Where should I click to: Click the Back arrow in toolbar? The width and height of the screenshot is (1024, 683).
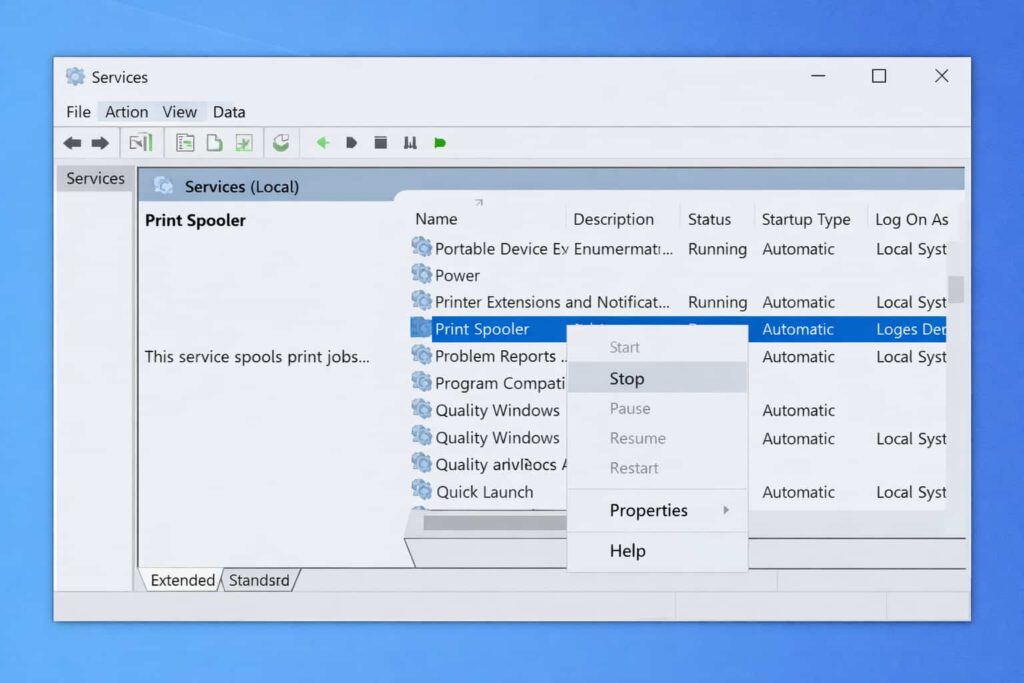coord(72,143)
